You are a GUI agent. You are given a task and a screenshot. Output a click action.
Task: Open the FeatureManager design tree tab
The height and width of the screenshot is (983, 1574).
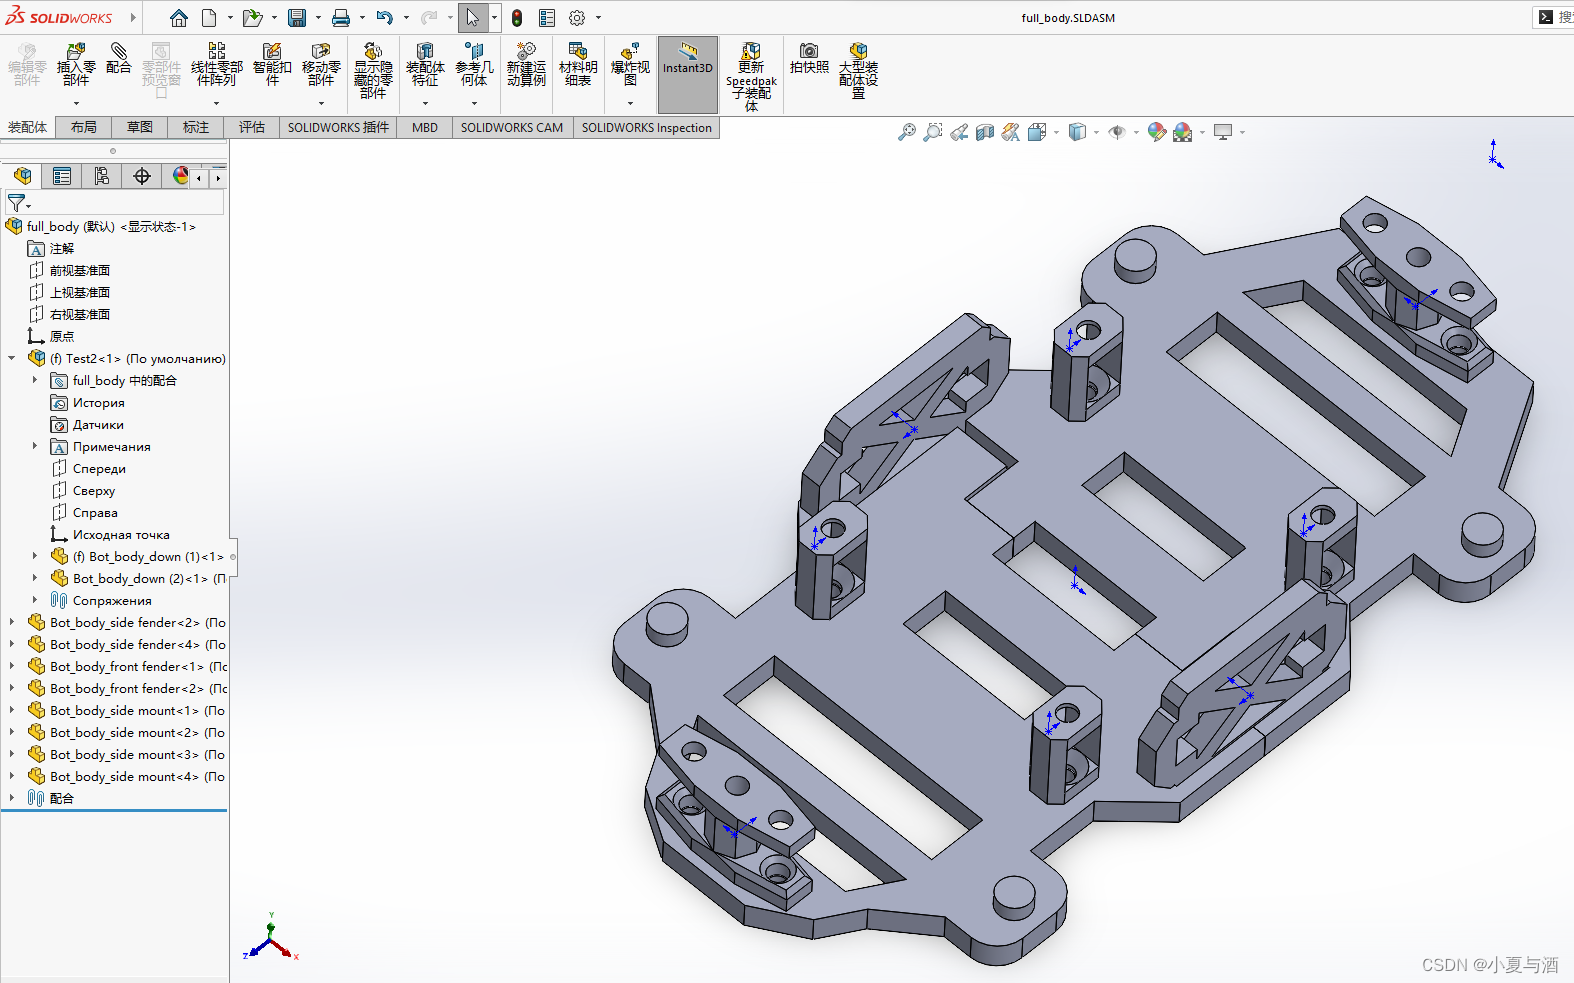pos(23,176)
